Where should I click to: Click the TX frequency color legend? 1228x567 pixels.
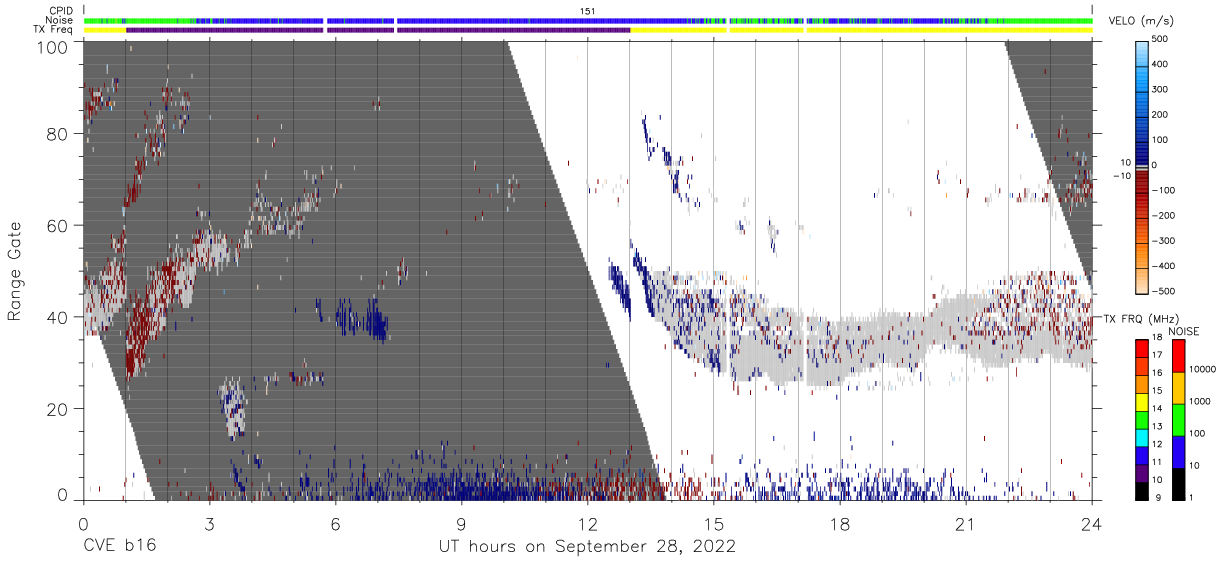1143,420
